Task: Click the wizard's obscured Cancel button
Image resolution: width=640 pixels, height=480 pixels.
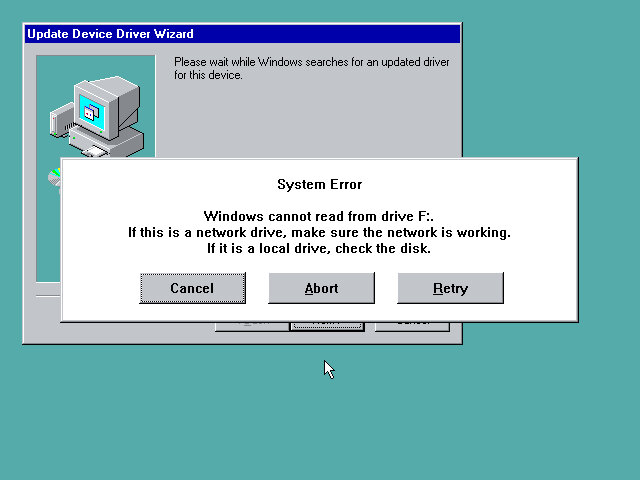Action: 412,326
